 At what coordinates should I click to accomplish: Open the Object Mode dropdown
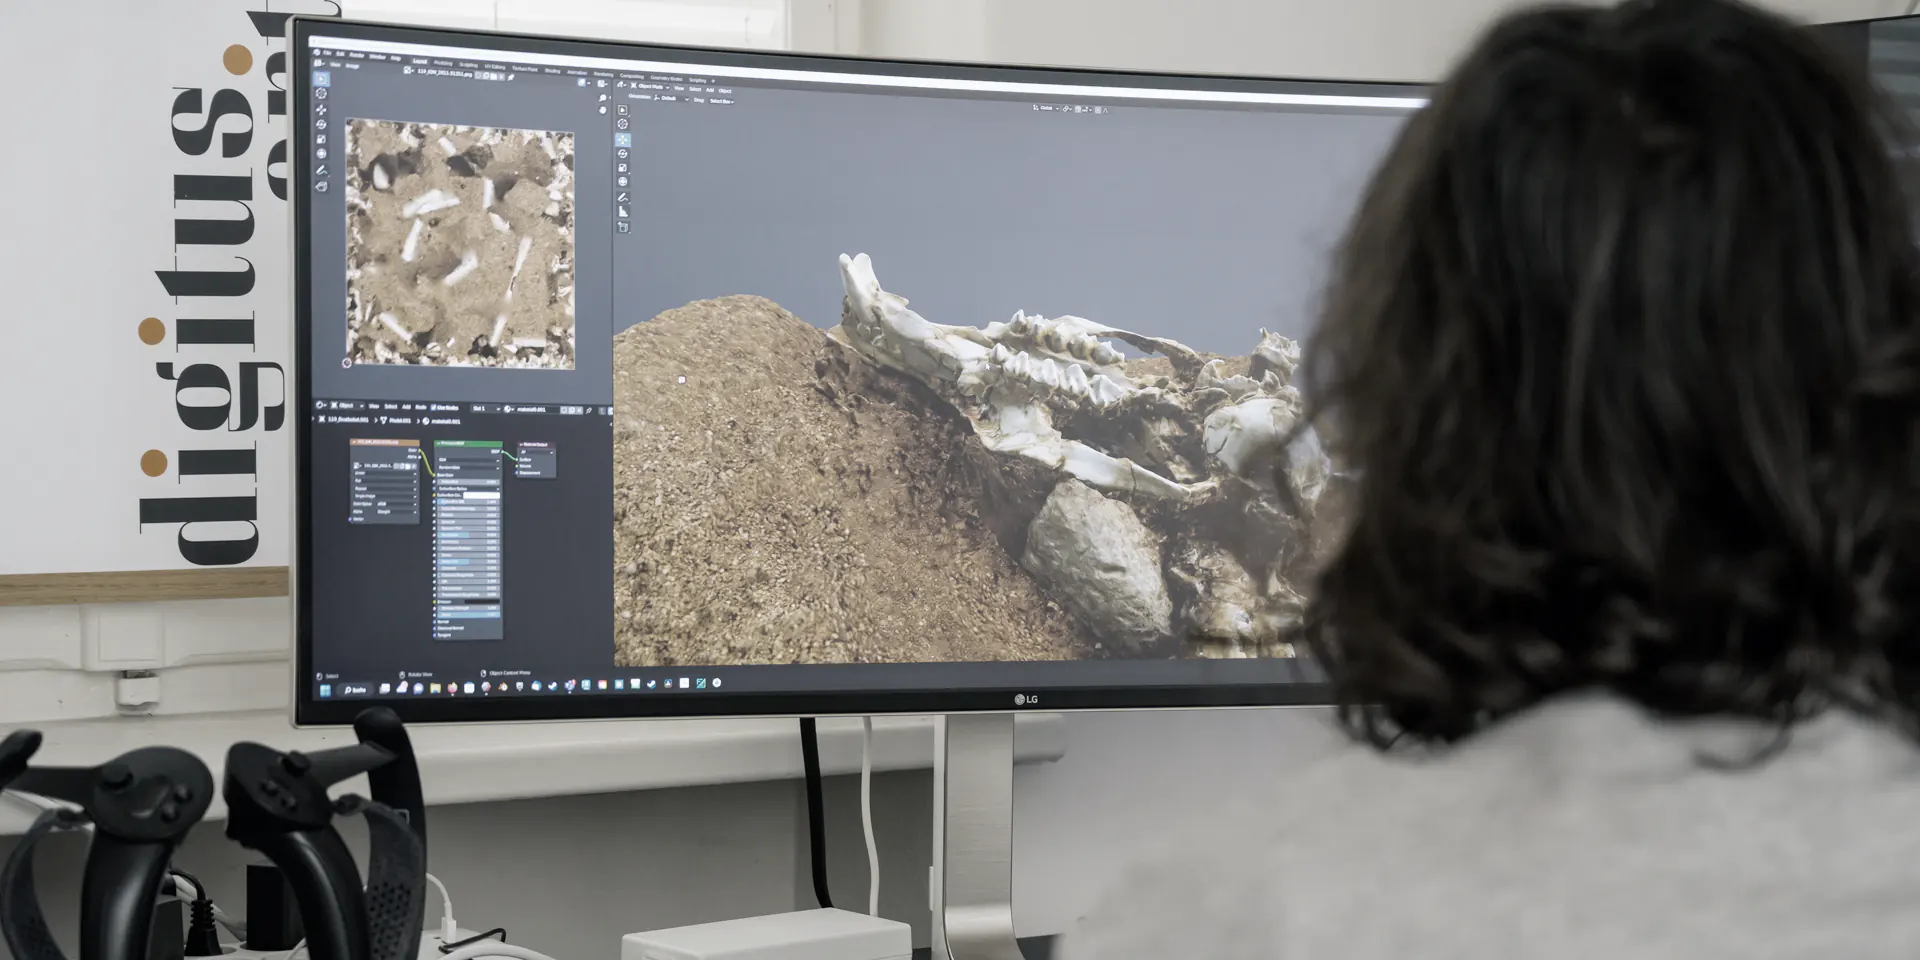[x=651, y=87]
